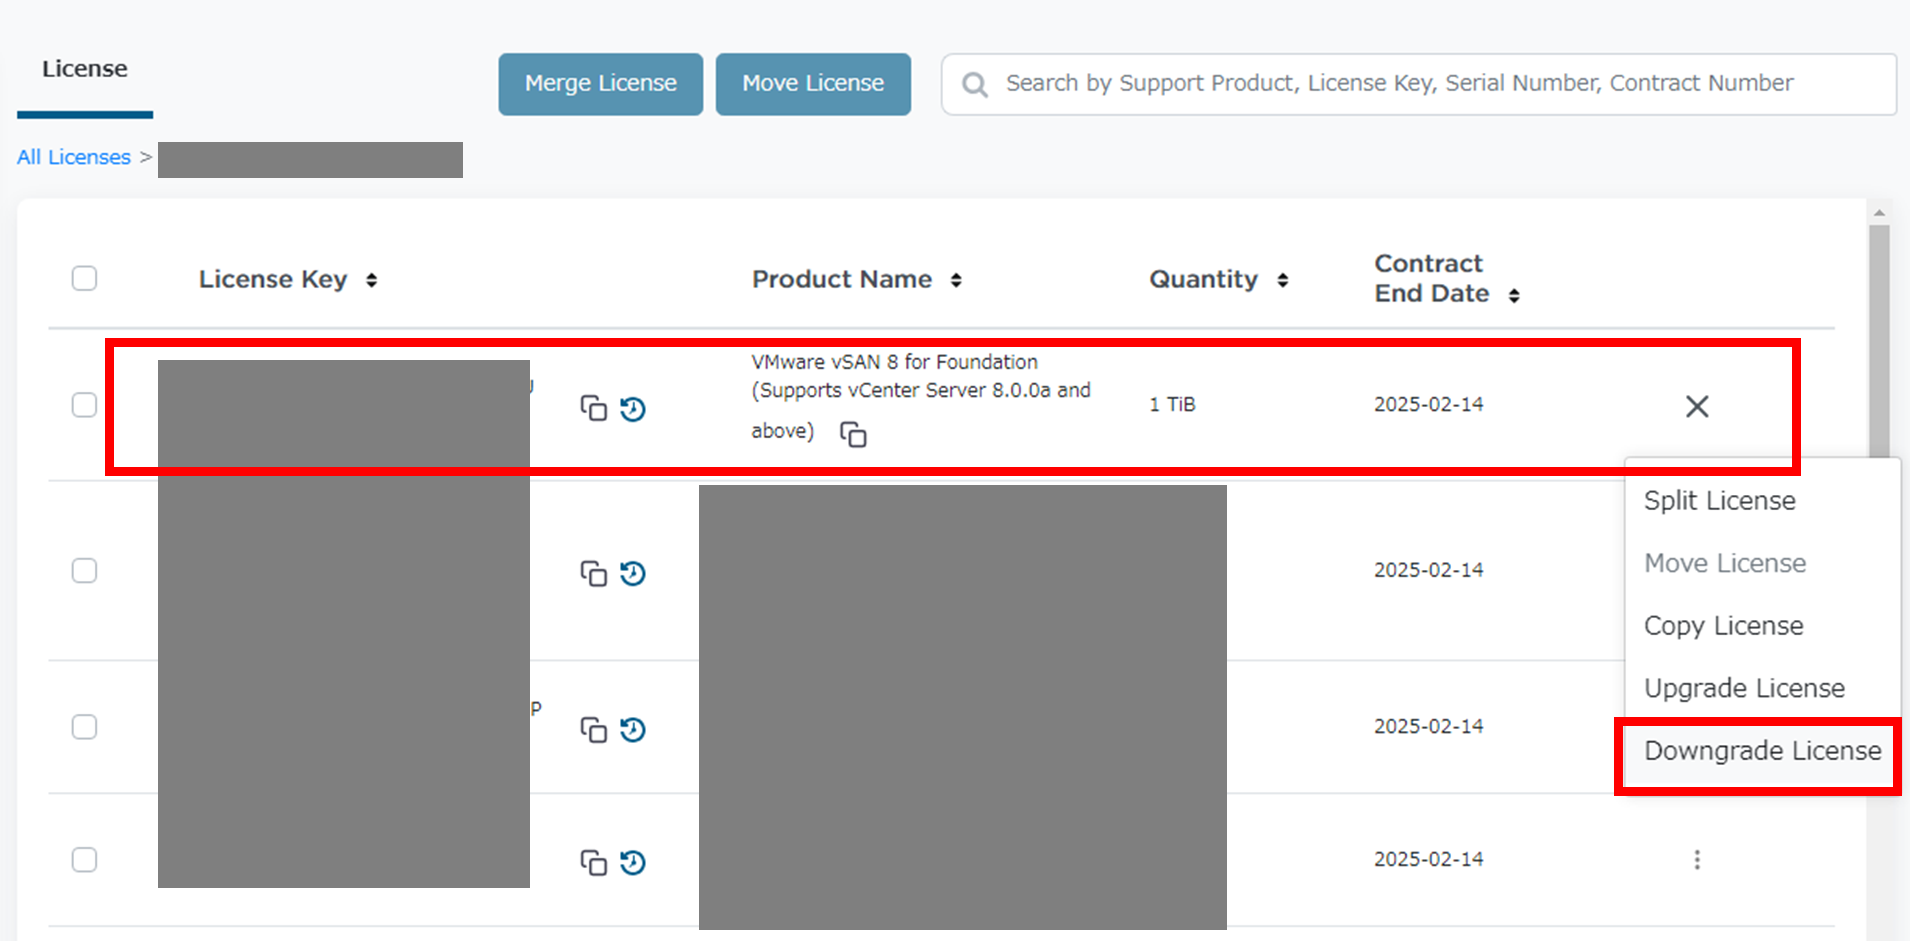Open the three-dot actions menu in last row
1910x941 pixels.
click(1697, 860)
